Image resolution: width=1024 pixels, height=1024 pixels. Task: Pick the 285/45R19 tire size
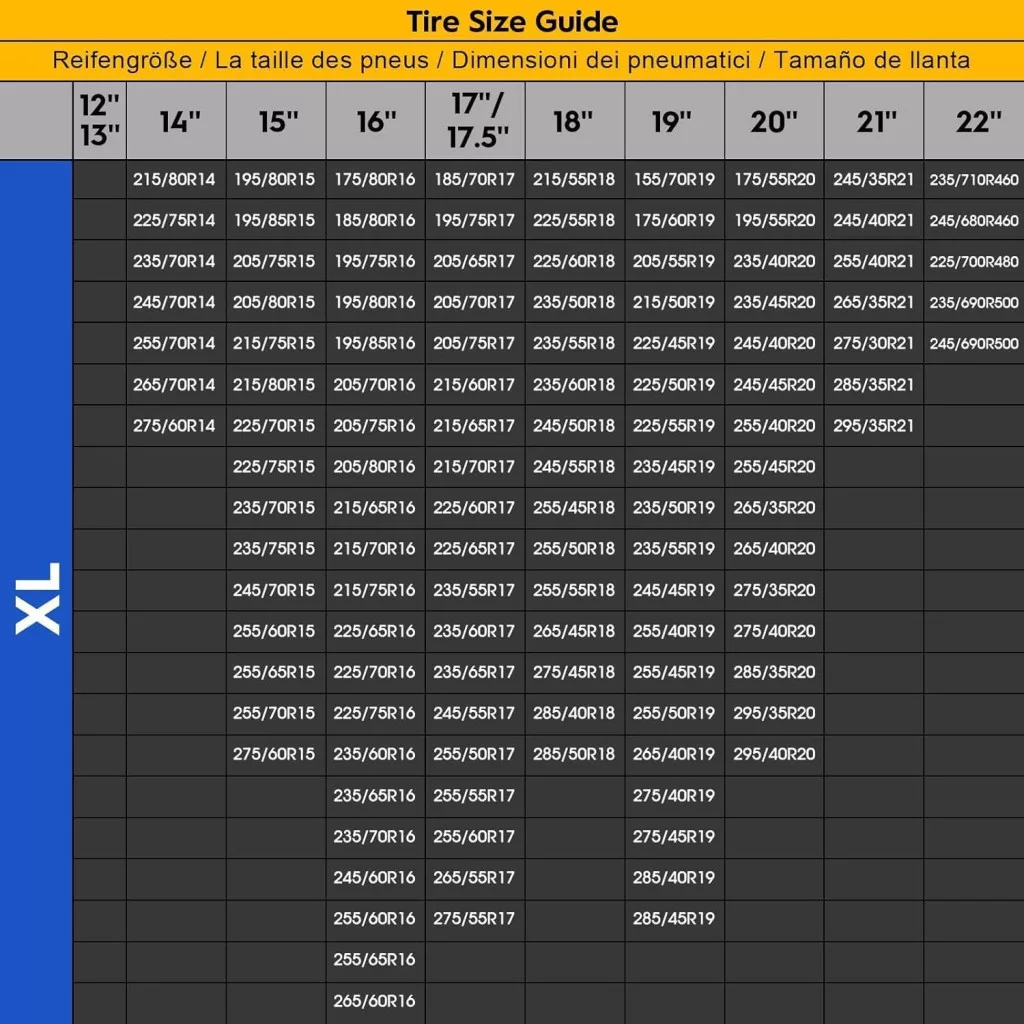(674, 918)
